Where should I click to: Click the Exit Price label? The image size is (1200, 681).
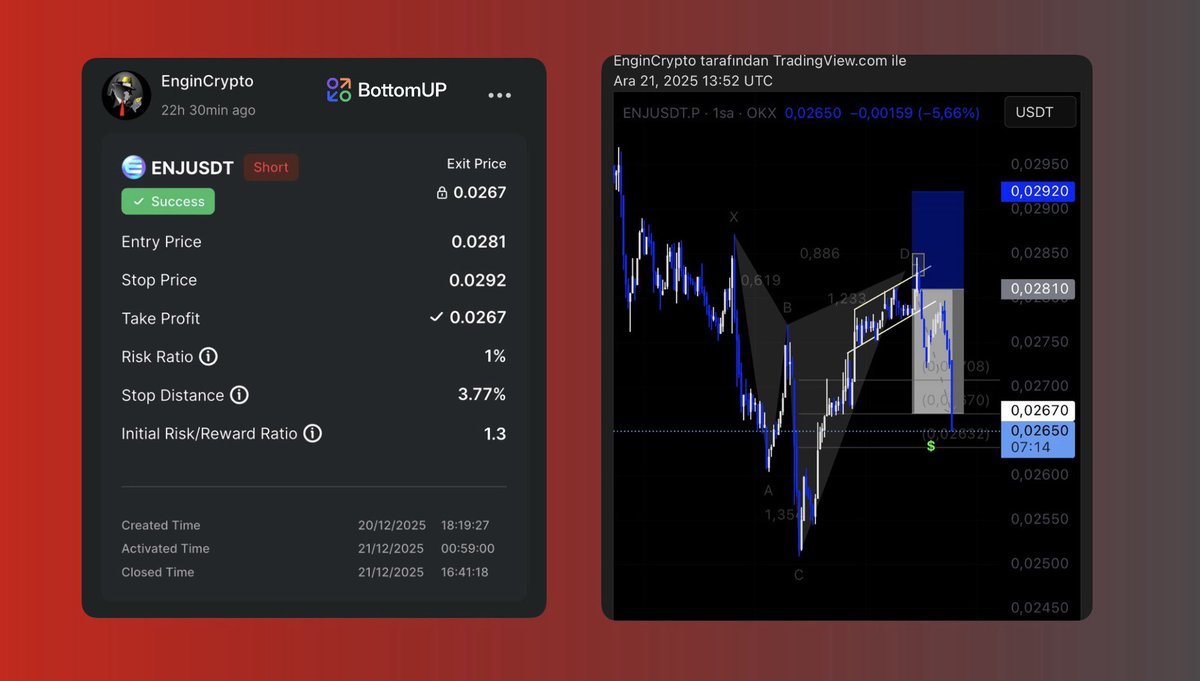(x=476, y=164)
